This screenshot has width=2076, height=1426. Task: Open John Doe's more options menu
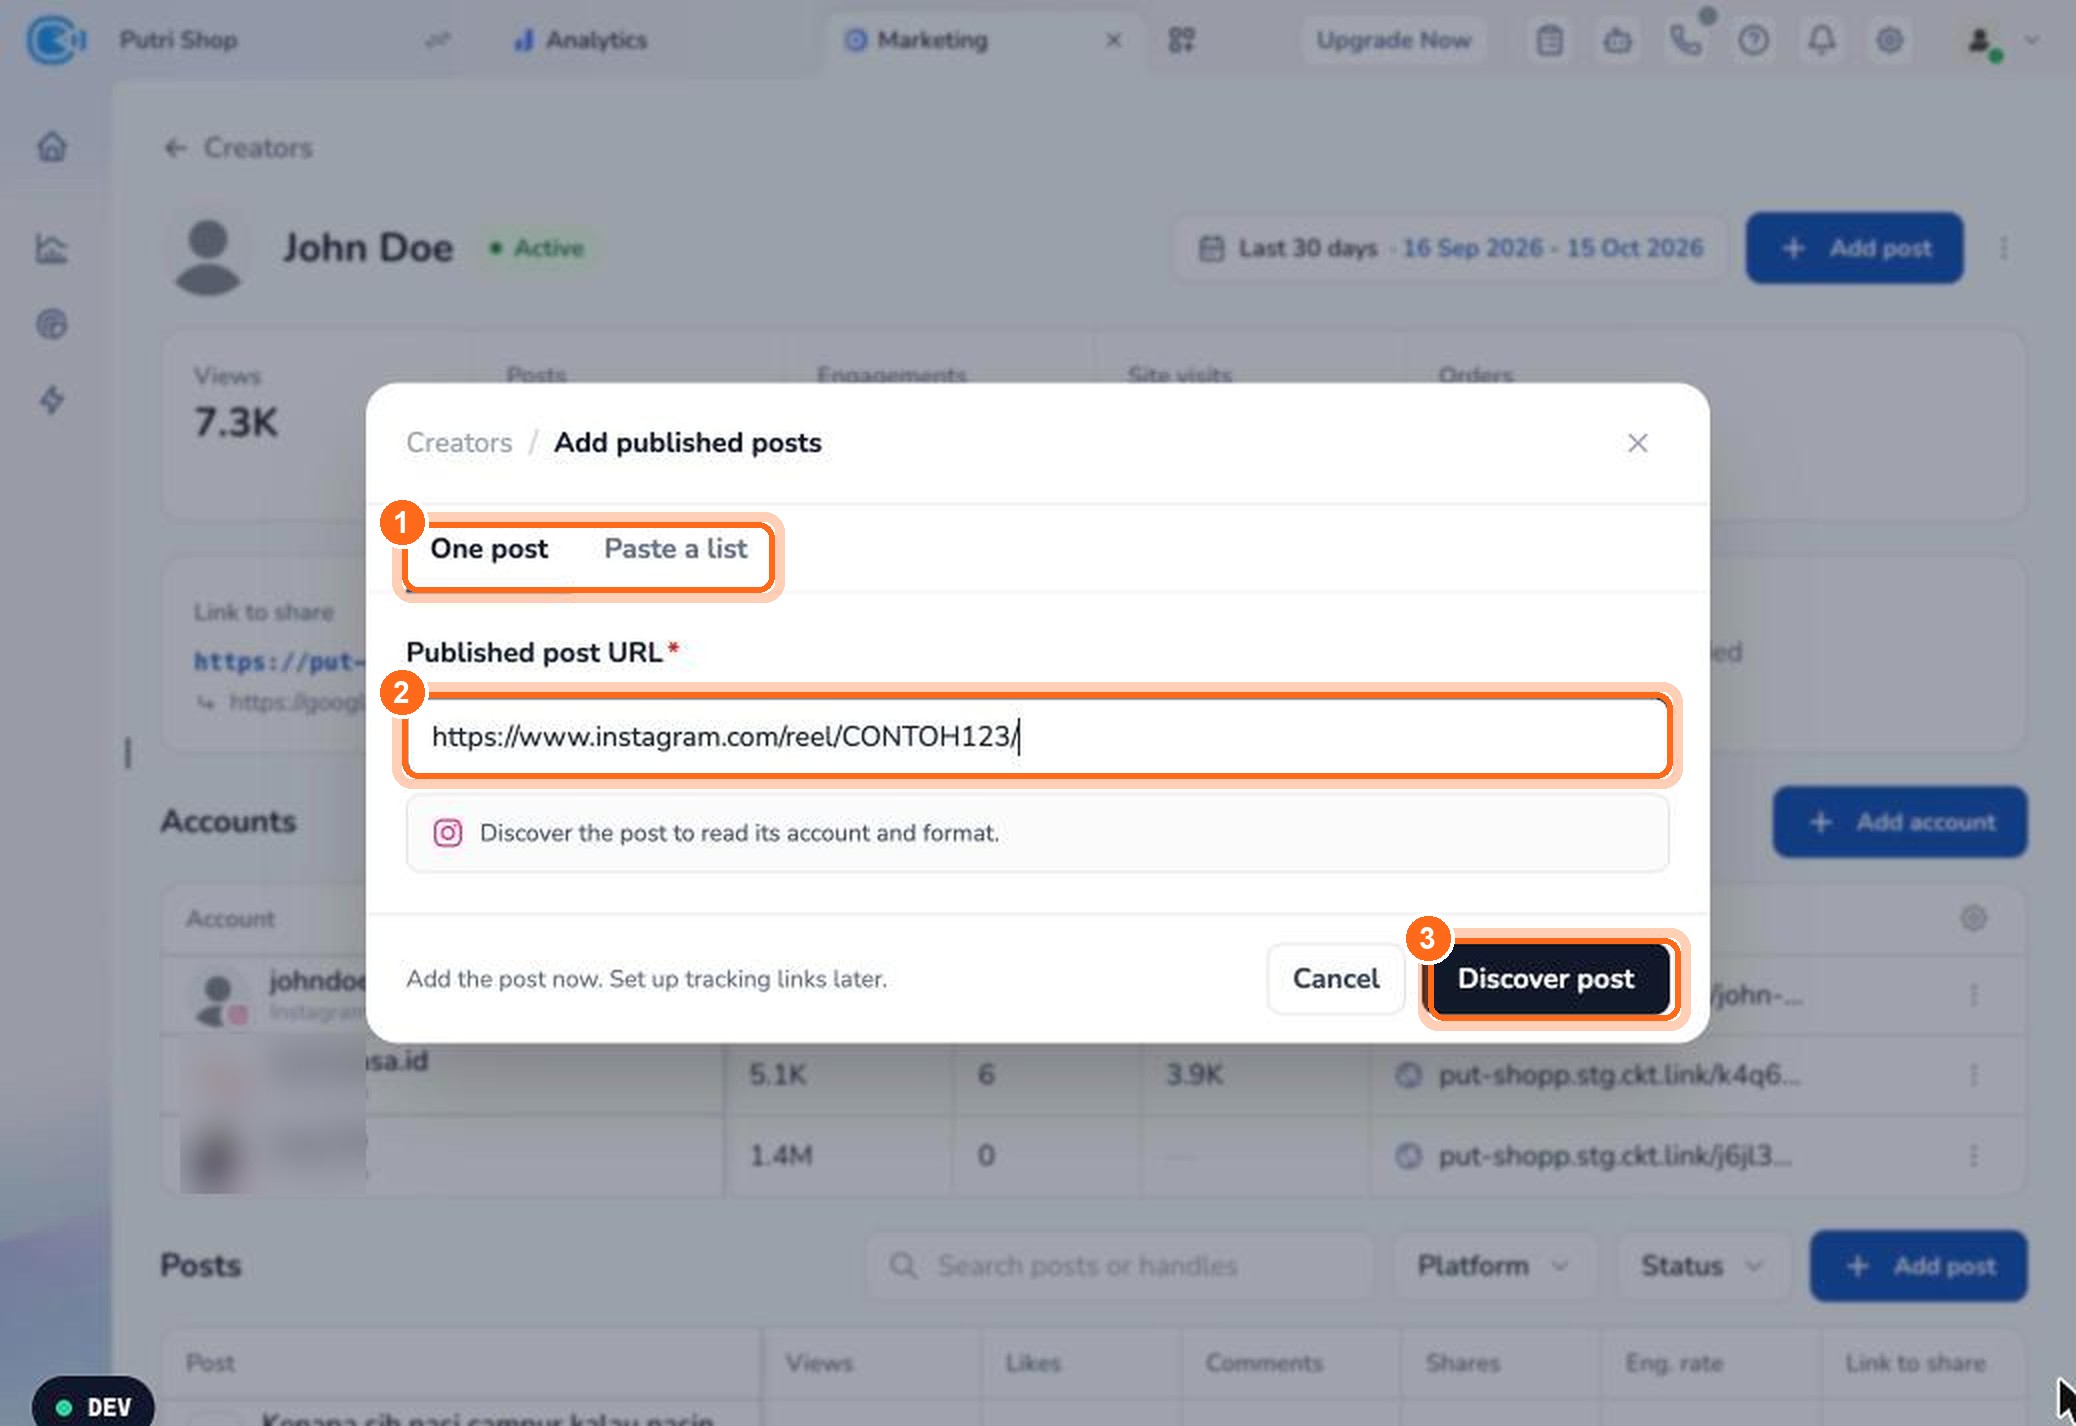point(2004,248)
